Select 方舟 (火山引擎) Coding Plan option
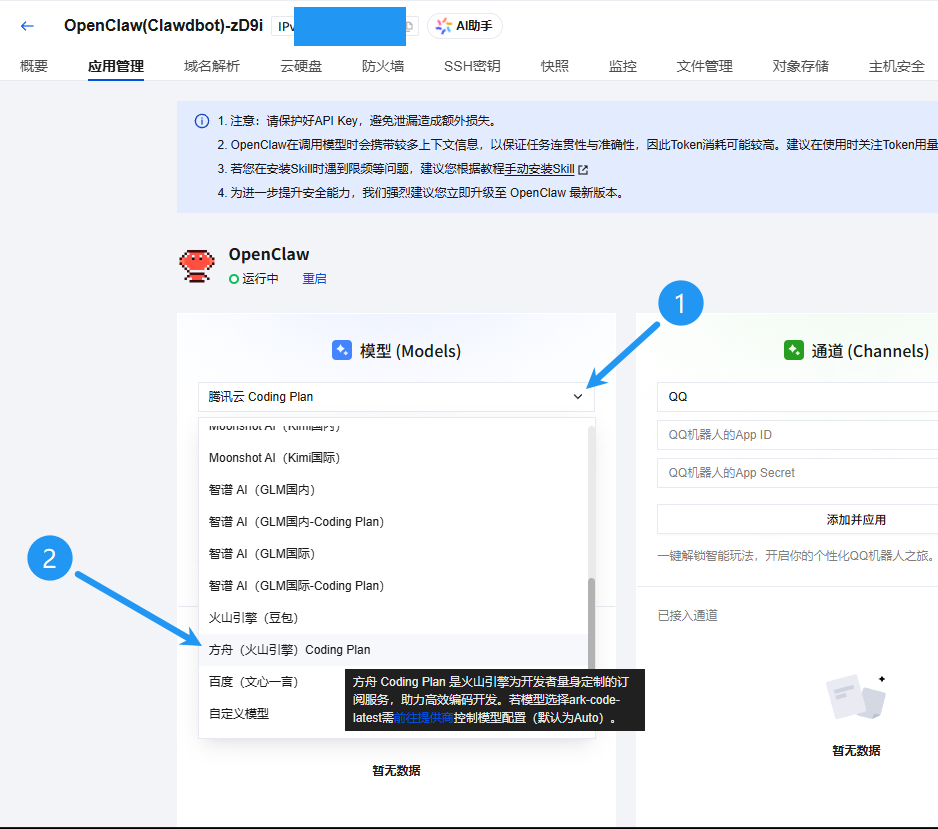 290,650
